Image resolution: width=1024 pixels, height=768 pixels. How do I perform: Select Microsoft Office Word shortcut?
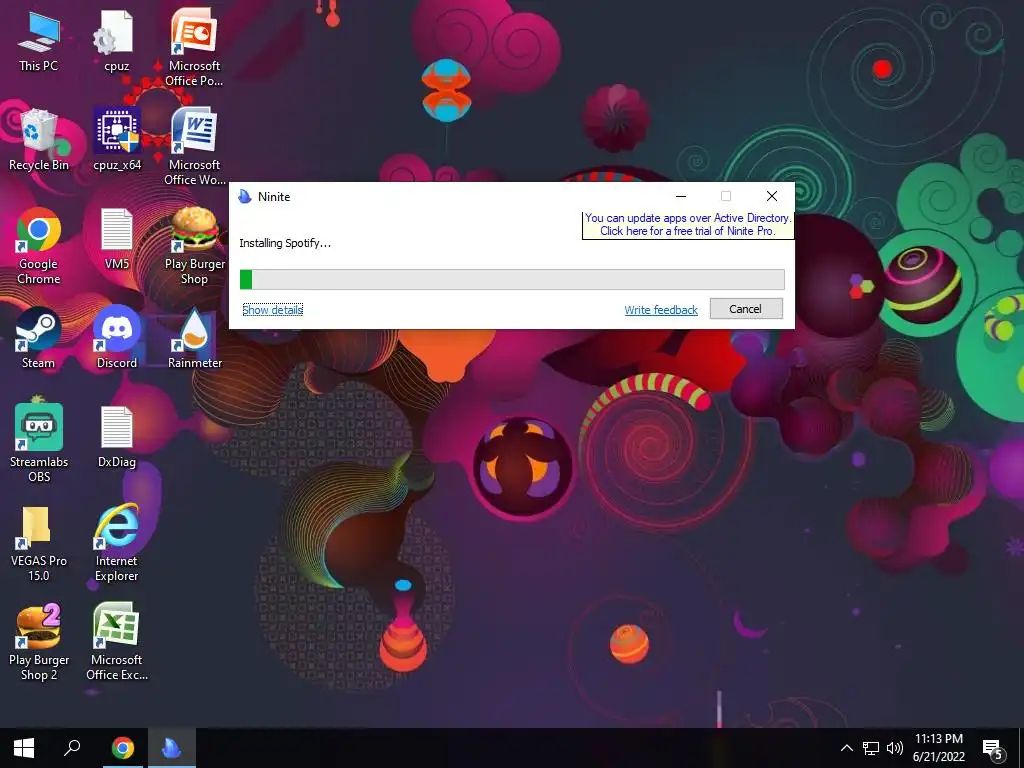point(194,147)
